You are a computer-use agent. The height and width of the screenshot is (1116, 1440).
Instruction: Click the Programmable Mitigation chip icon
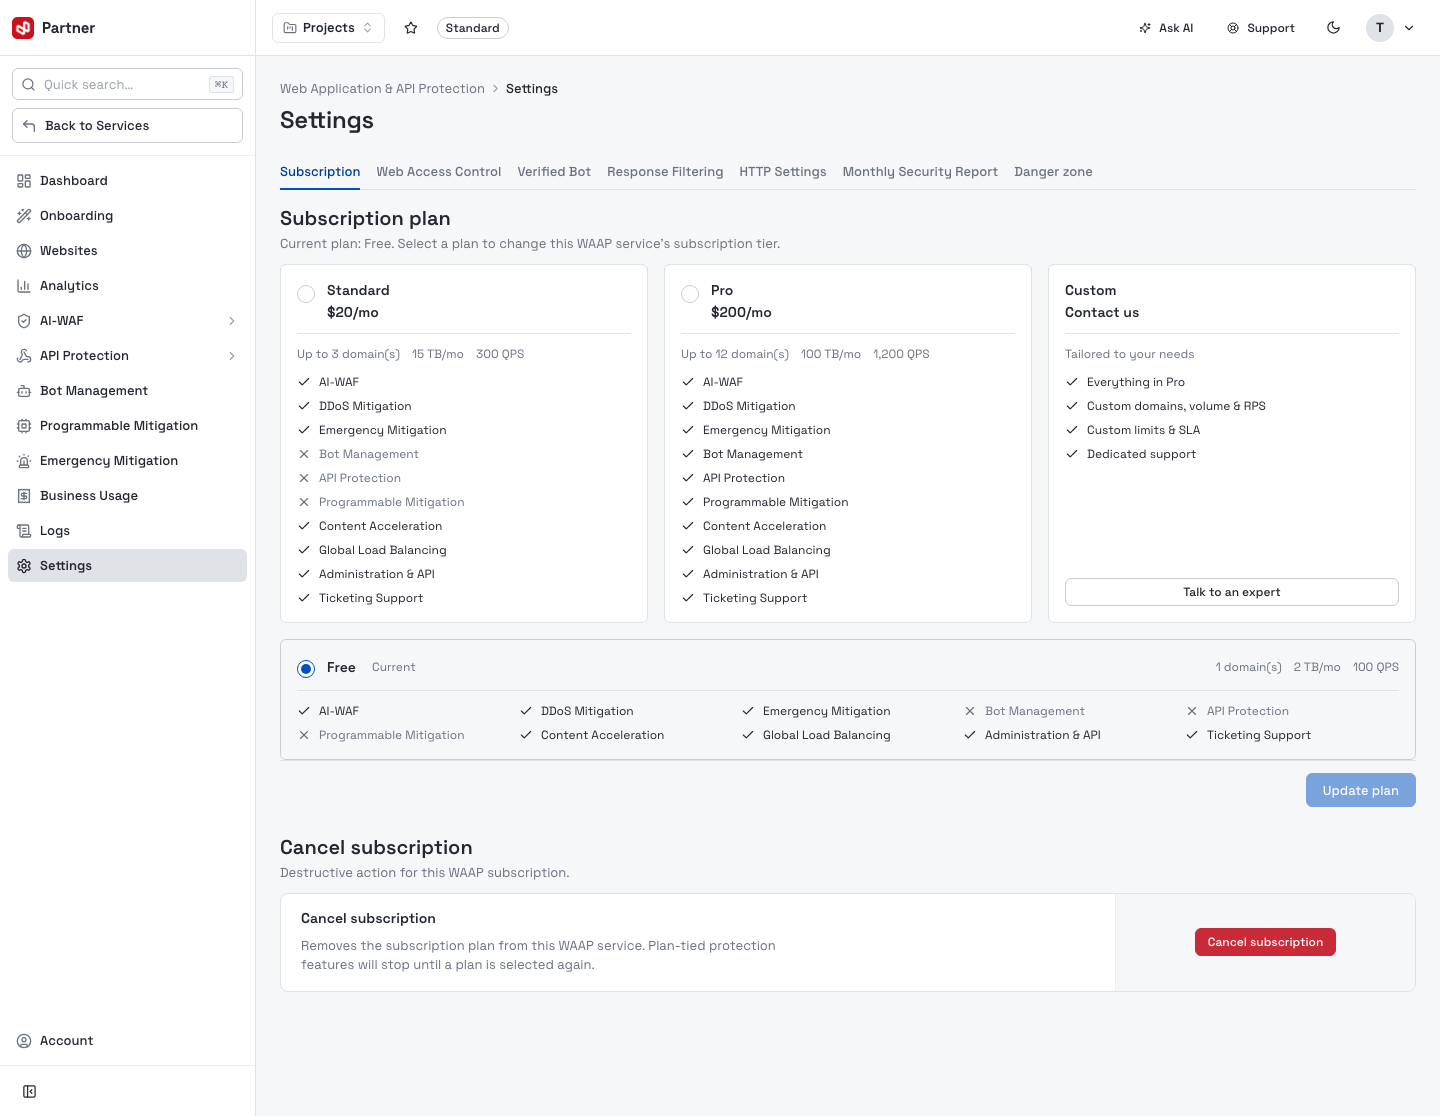click(24, 426)
